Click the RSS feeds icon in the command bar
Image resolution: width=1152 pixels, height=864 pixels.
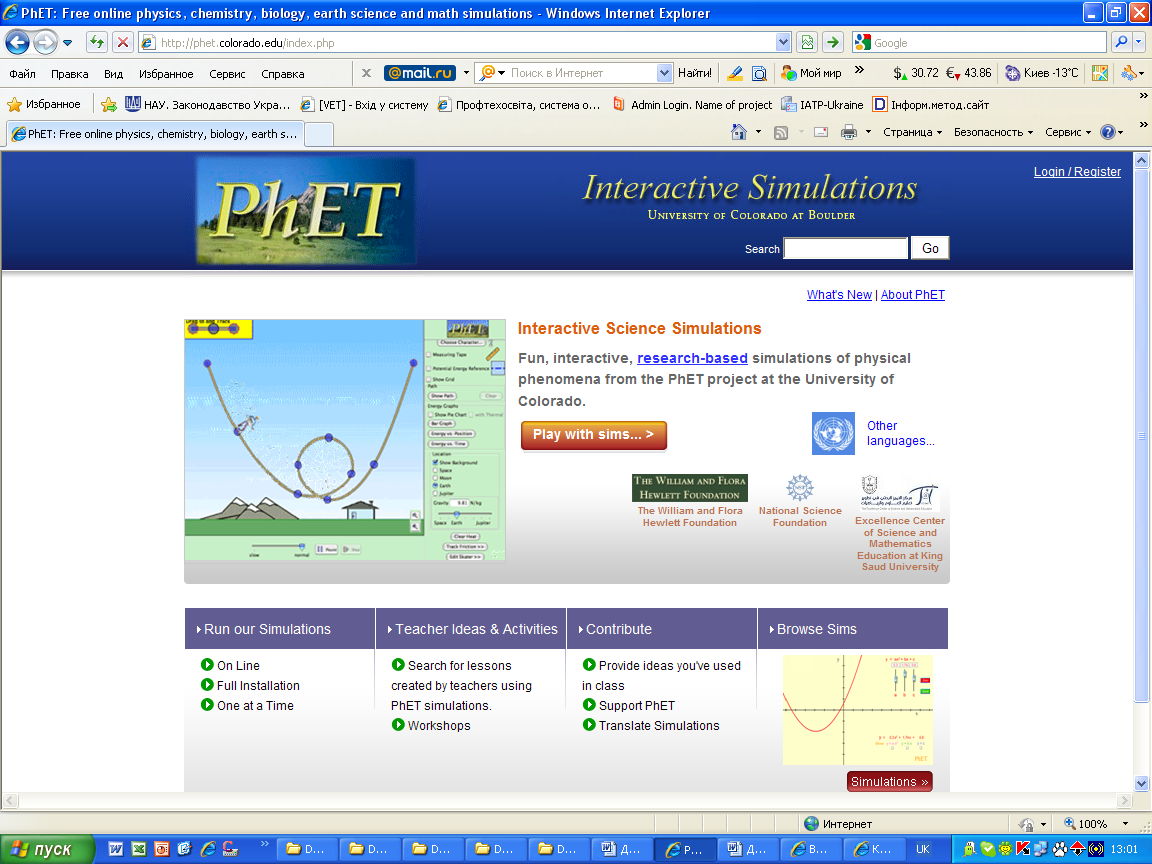point(781,132)
